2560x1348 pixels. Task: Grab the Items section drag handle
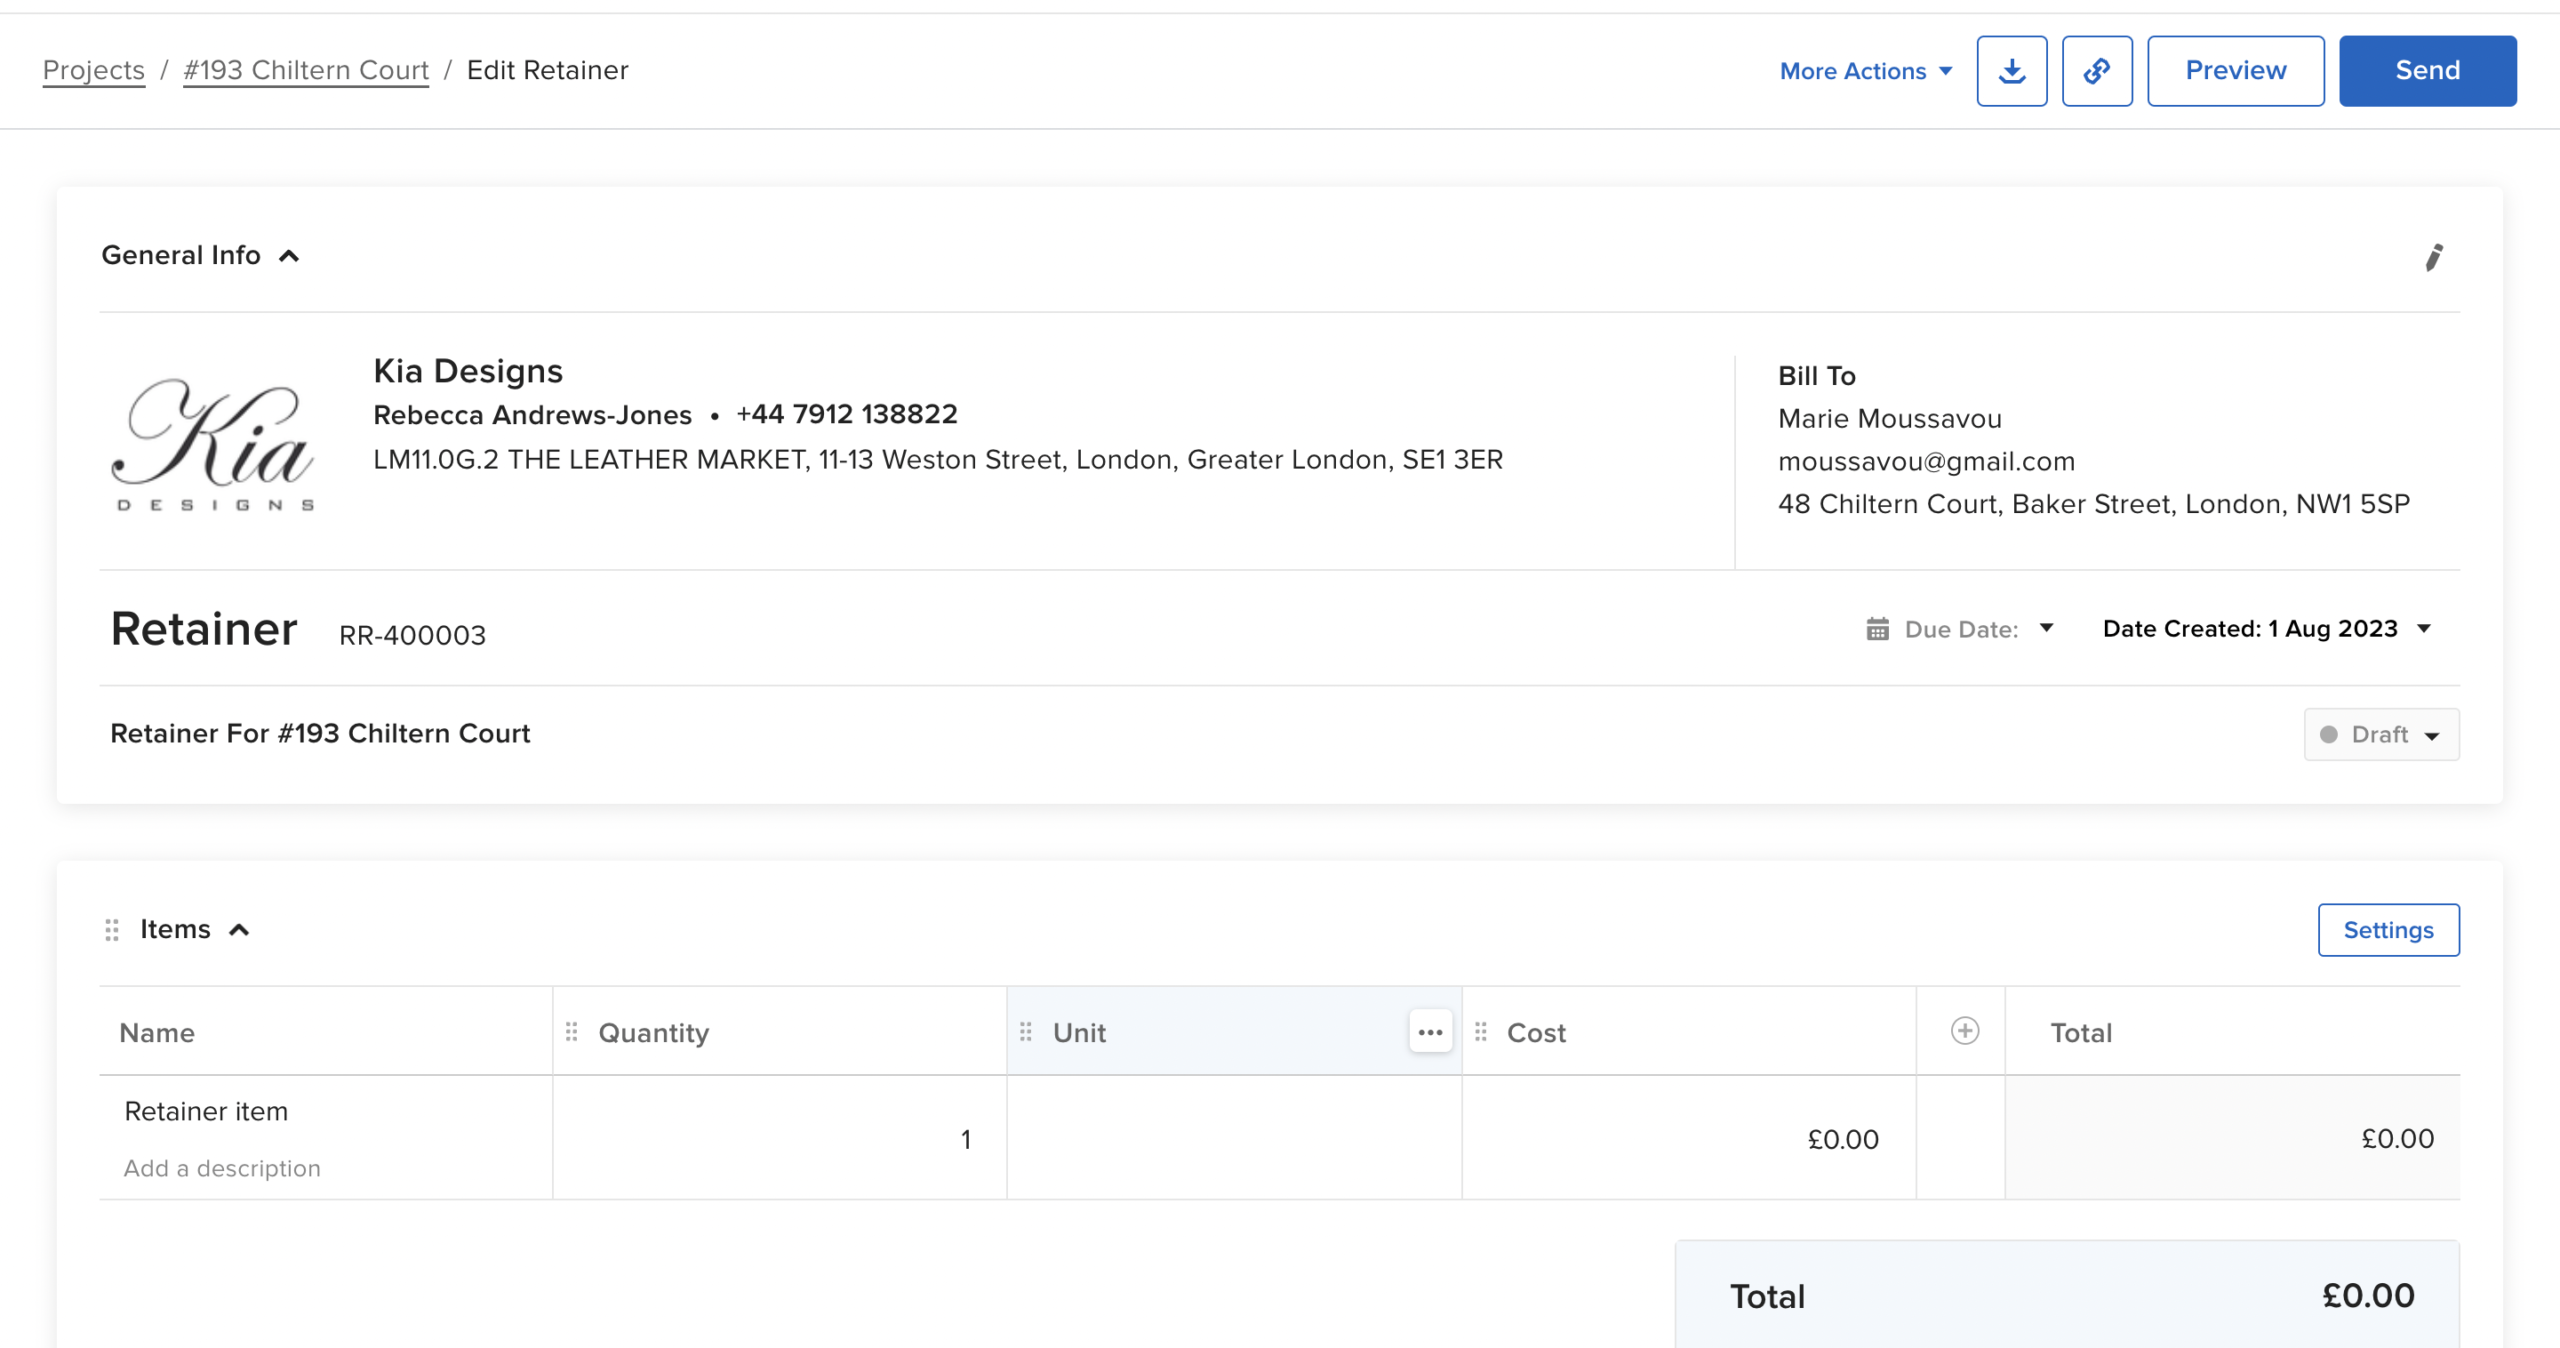pyautogui.click(x=112, y=930)
